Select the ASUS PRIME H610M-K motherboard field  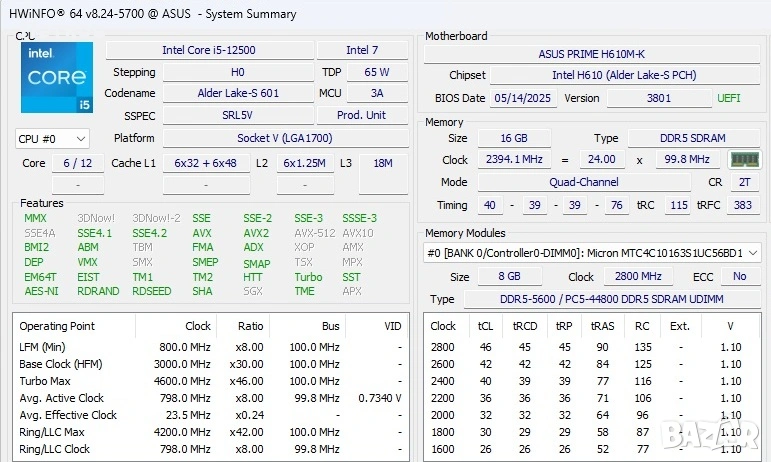point(592,53)
